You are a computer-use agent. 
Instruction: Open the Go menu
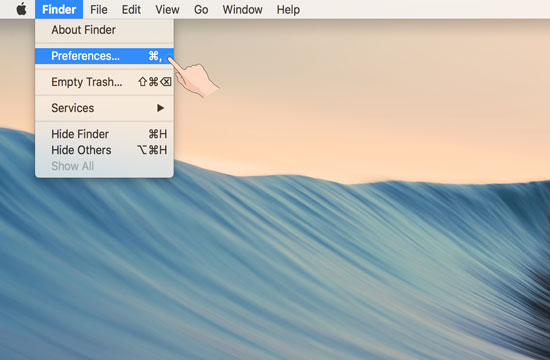tap(201, 9)
